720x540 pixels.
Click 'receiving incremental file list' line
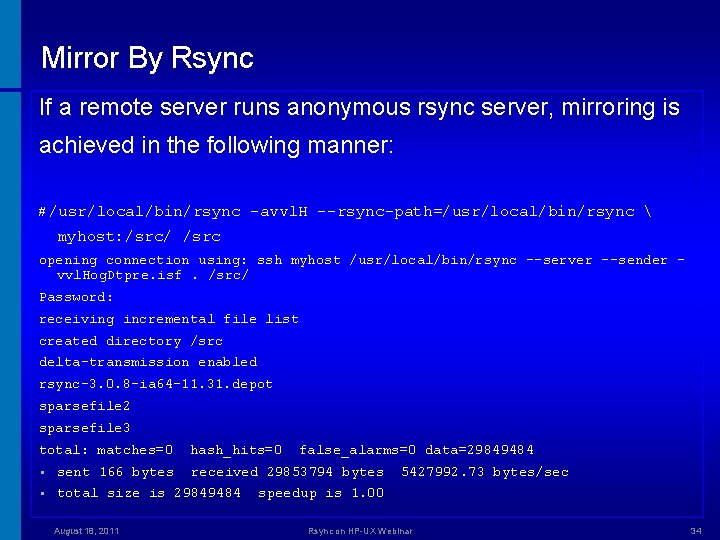click(x=169, y=319)
